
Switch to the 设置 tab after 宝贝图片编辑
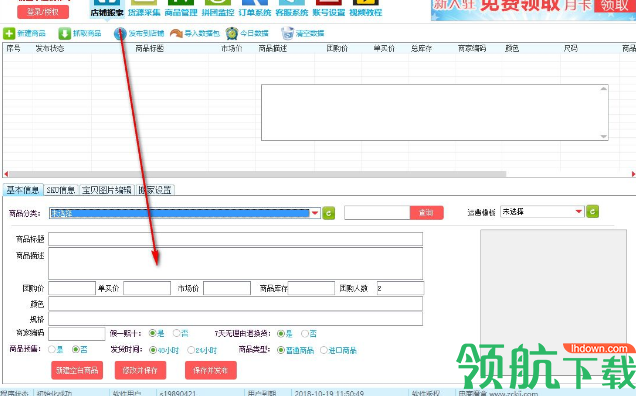pyautogui.click(x=155, y=190)
